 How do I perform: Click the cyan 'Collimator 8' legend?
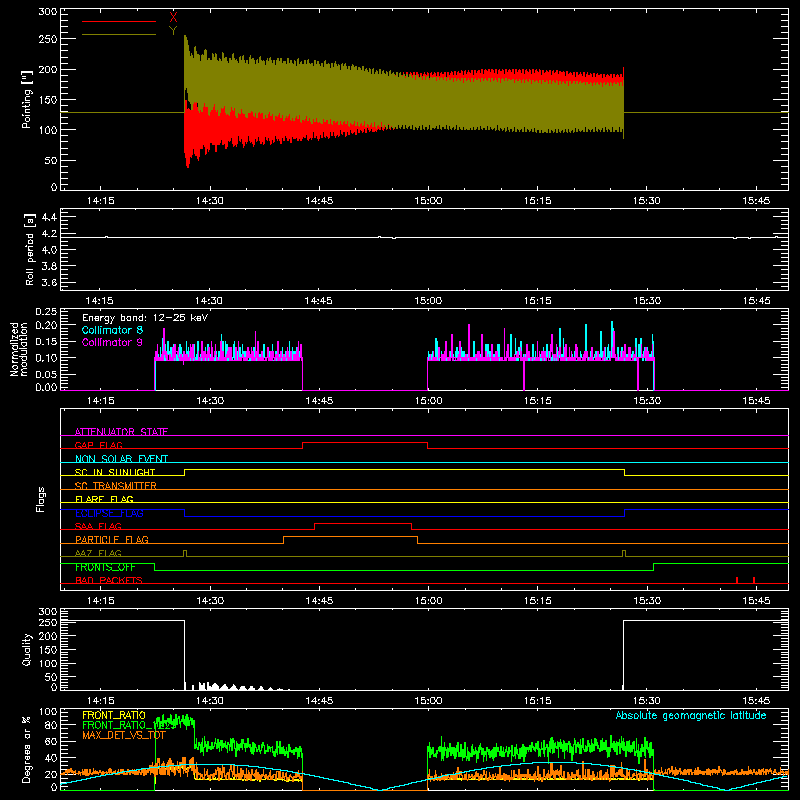pos(112,330)
